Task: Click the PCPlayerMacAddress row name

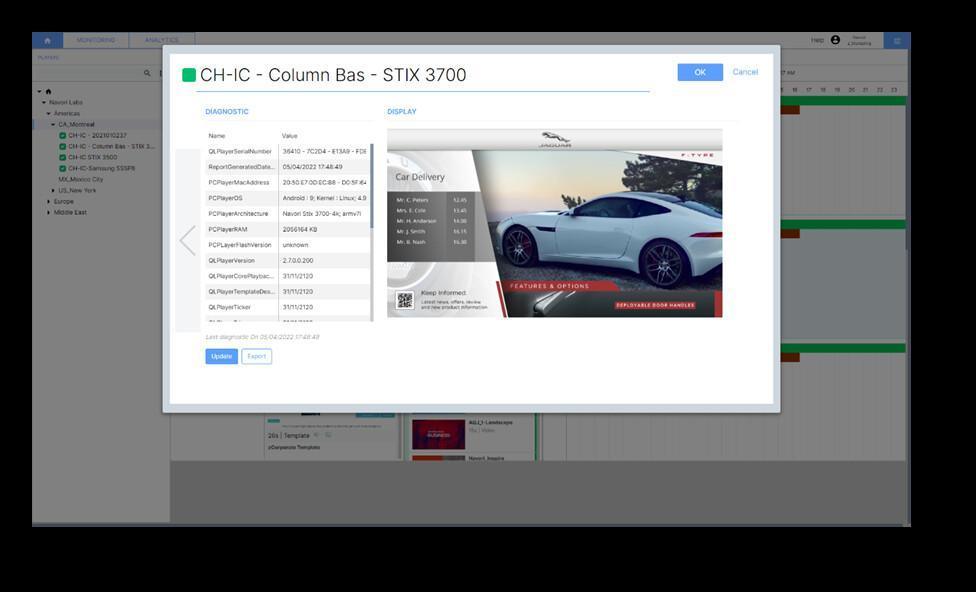Action: (x=239, y=182)
